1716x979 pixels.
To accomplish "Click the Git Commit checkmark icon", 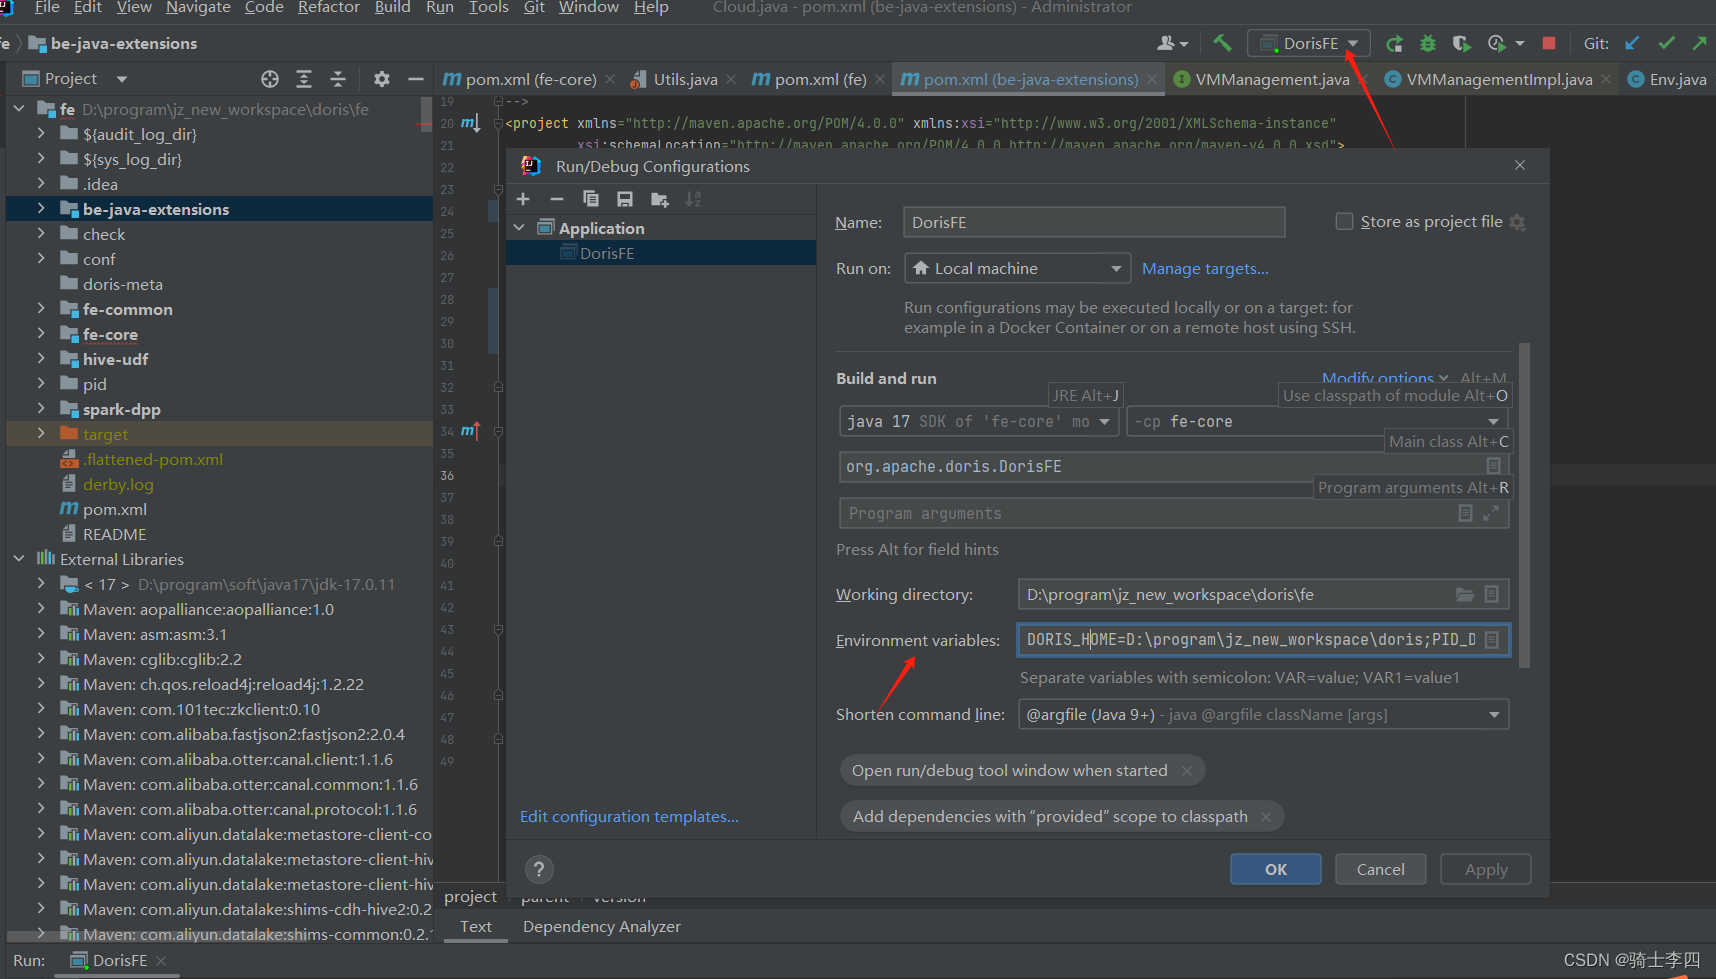I will (1666, 43).
